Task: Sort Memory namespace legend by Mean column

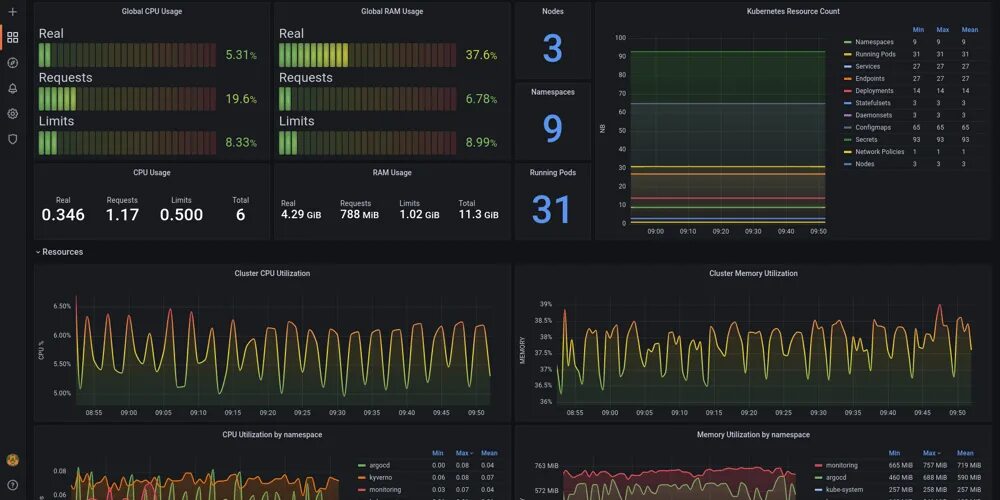Action: [965, 453]
